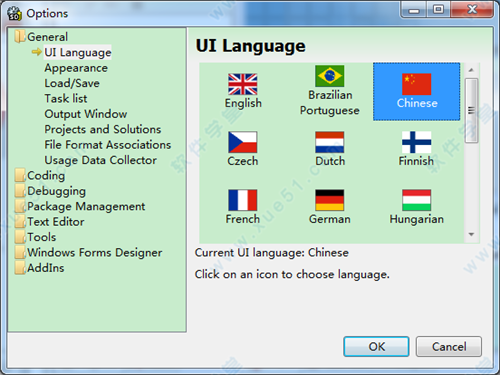Click the Text Editor folder icon
Viewport: 500px width, 375px height.
(20, 222)
